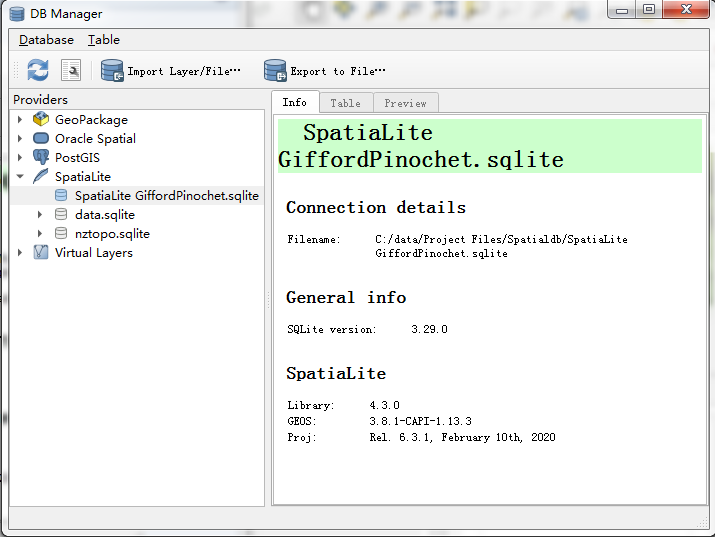
Task: Click the SpatiaLite feather icon
Action: (41, 176)
